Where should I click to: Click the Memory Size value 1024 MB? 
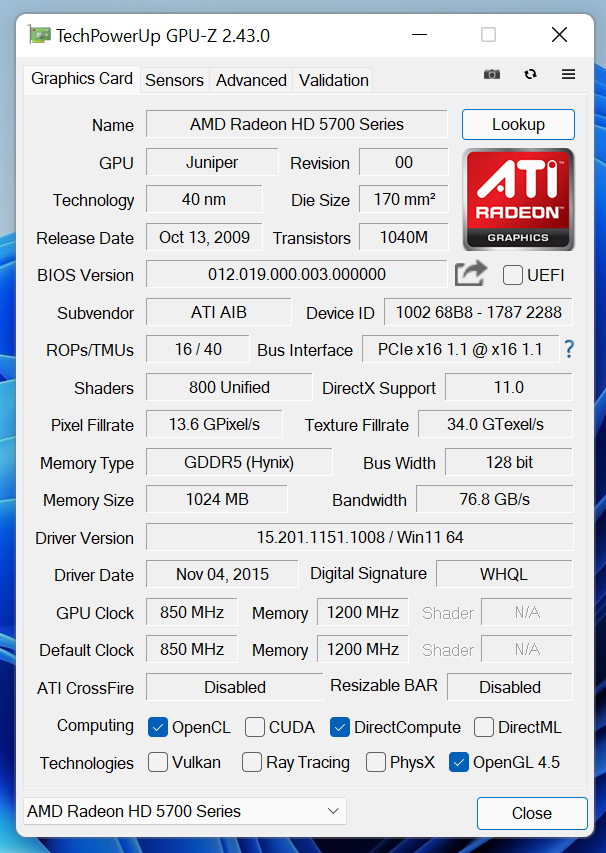click(x=217, y=499)
